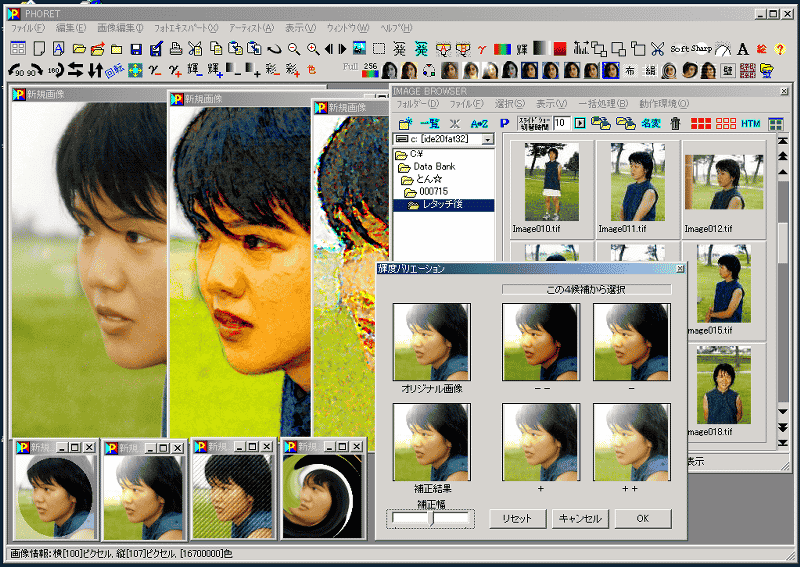Select the Data Bank folder in tree
The width and height of the screenshot is (800, 567).
tap(427, 166)
